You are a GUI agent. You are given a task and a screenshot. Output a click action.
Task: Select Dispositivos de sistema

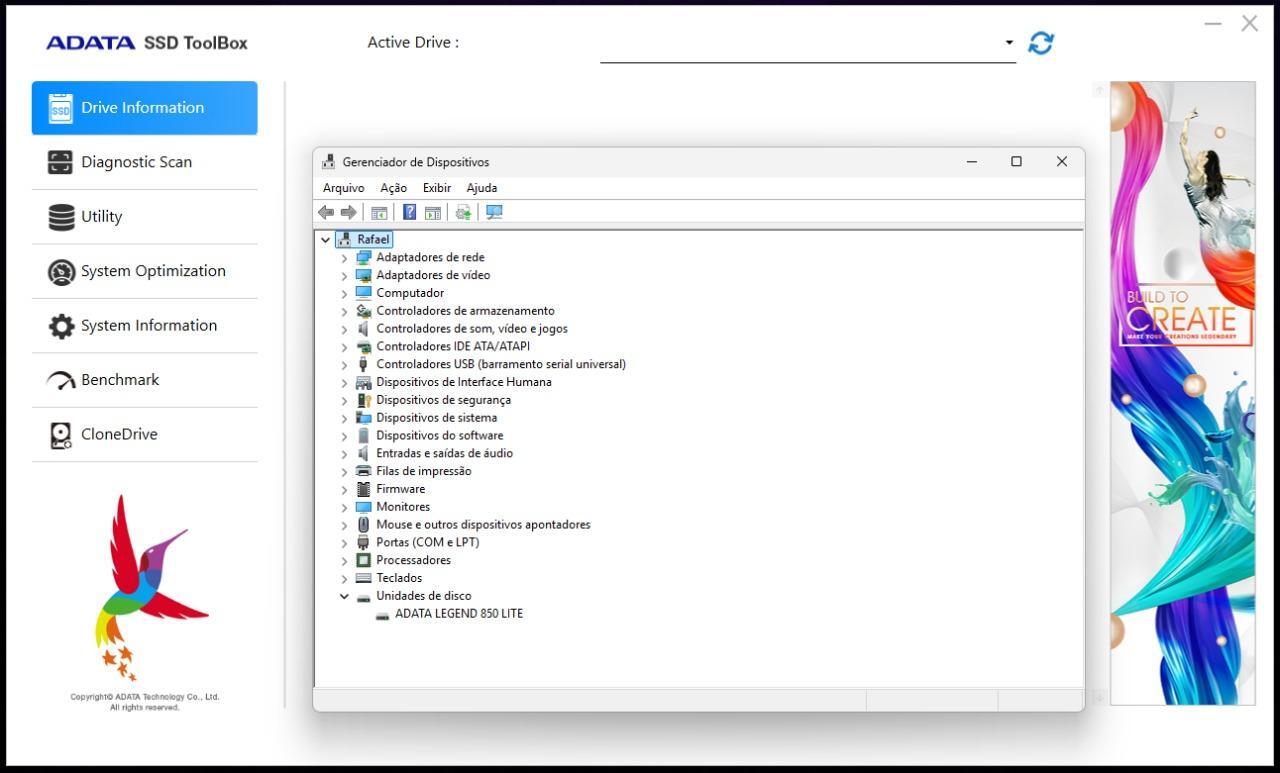pyautogui.click(x=436, y=418)
